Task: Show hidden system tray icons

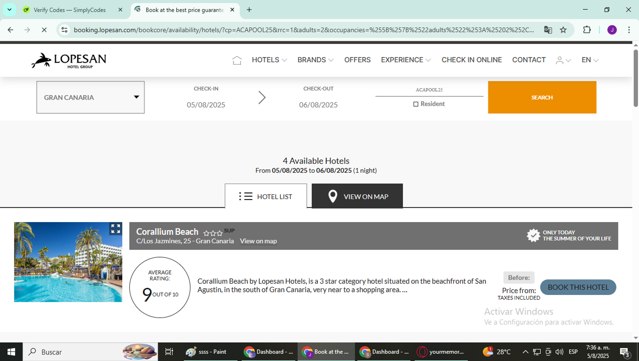Action: [x=525, y=352]
